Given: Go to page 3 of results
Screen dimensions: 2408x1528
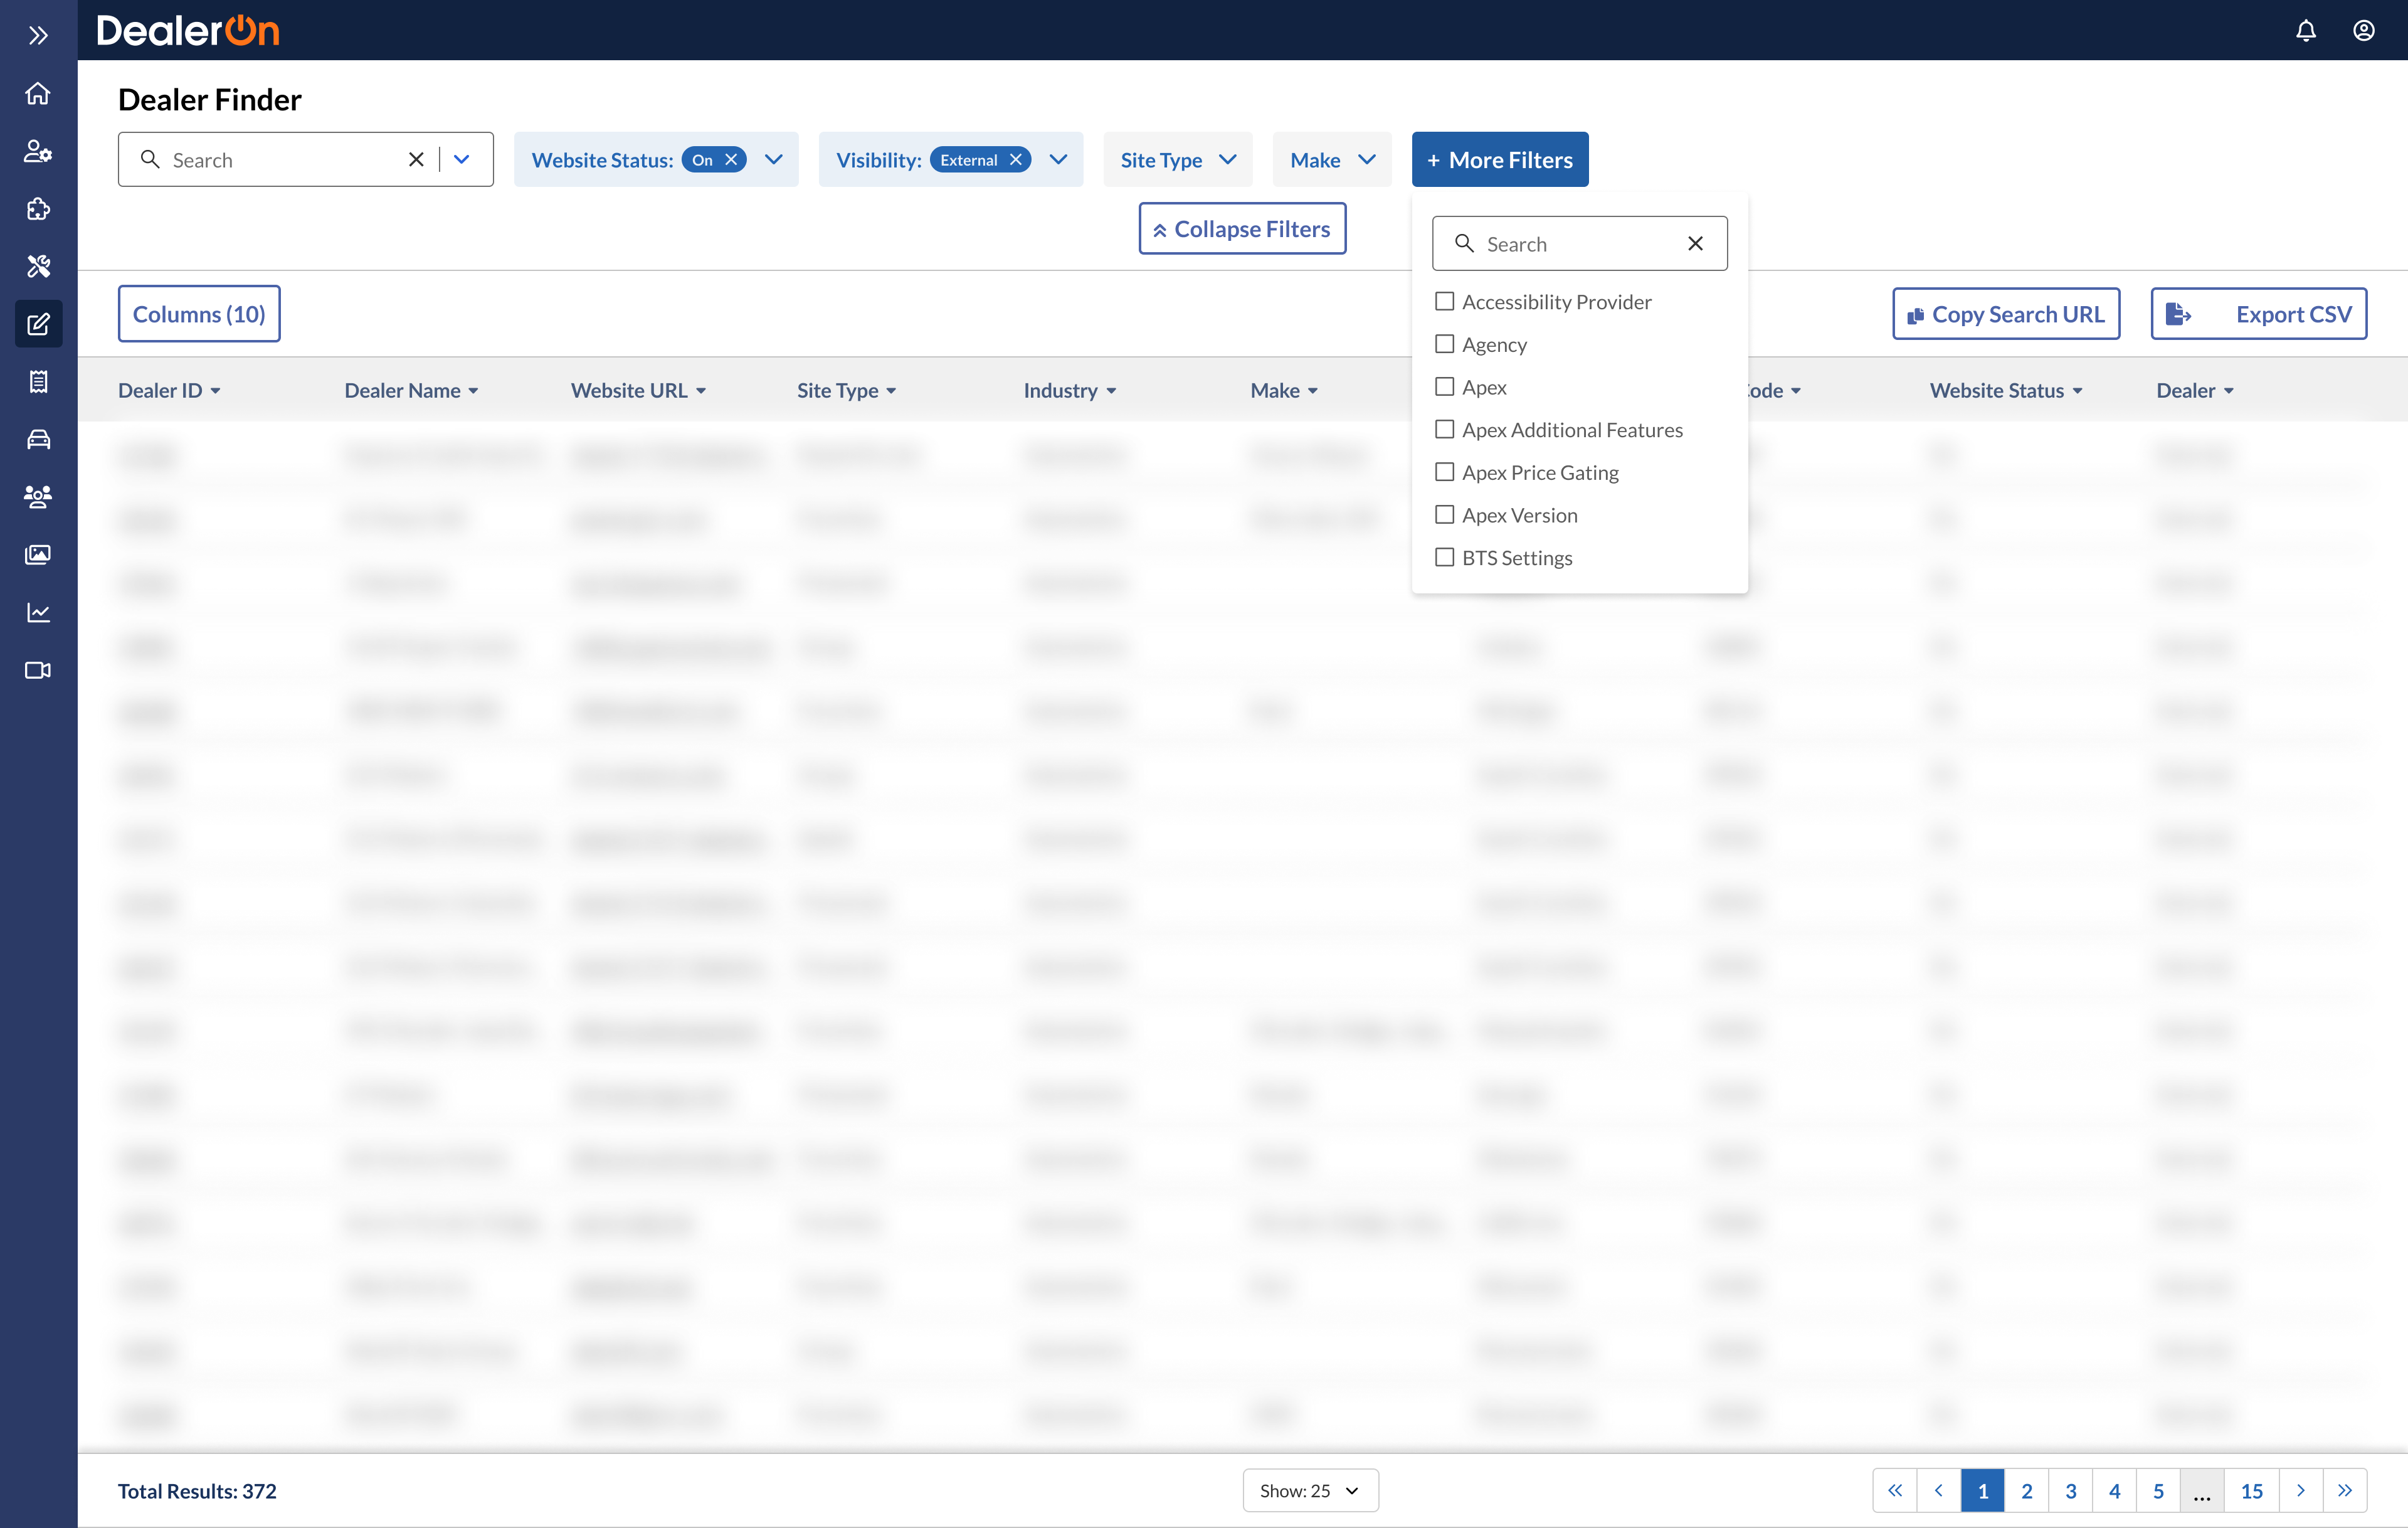Looking at the screenshot, I should [2070, 1490].
